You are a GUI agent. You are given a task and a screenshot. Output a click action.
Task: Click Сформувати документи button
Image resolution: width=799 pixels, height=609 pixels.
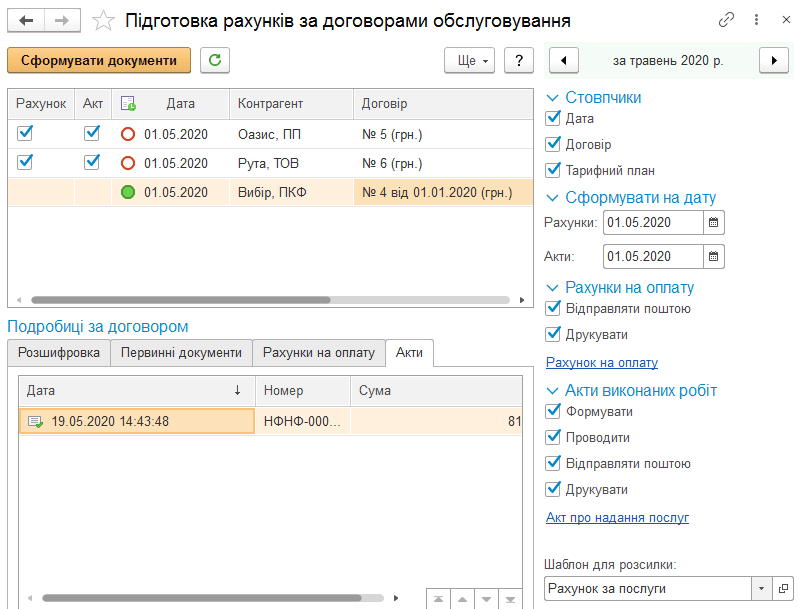[99, 60]
